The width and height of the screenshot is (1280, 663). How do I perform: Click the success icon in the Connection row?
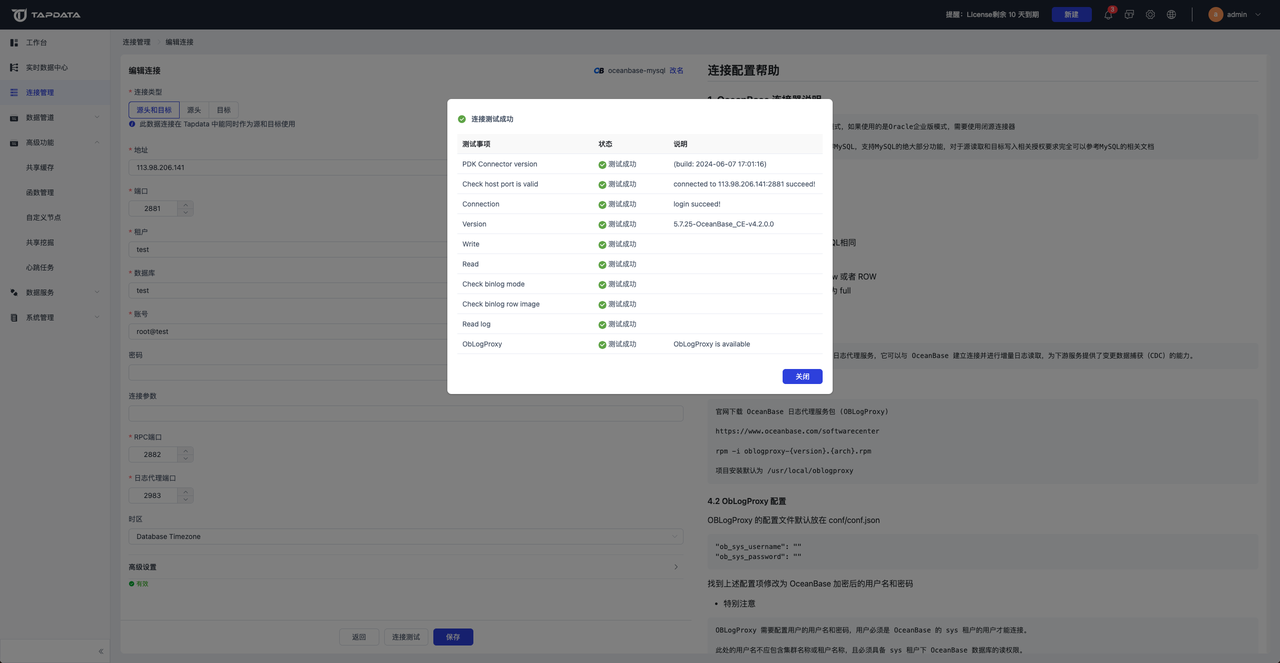click(603, 204)
